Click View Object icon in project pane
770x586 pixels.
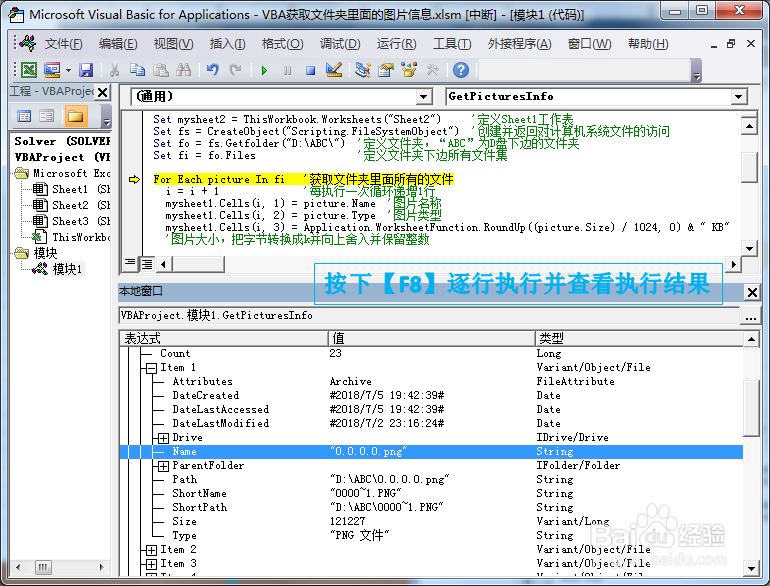(x=47, y=116)
